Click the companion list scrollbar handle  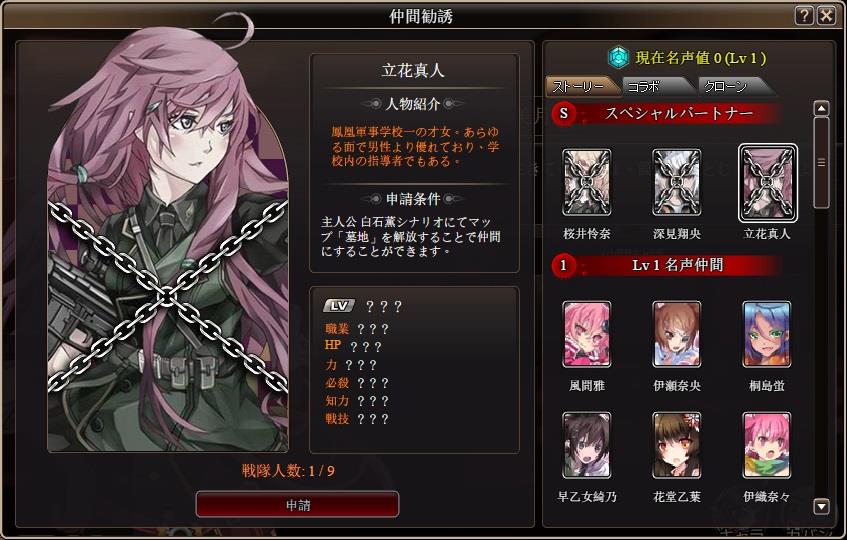click(821, 163)
